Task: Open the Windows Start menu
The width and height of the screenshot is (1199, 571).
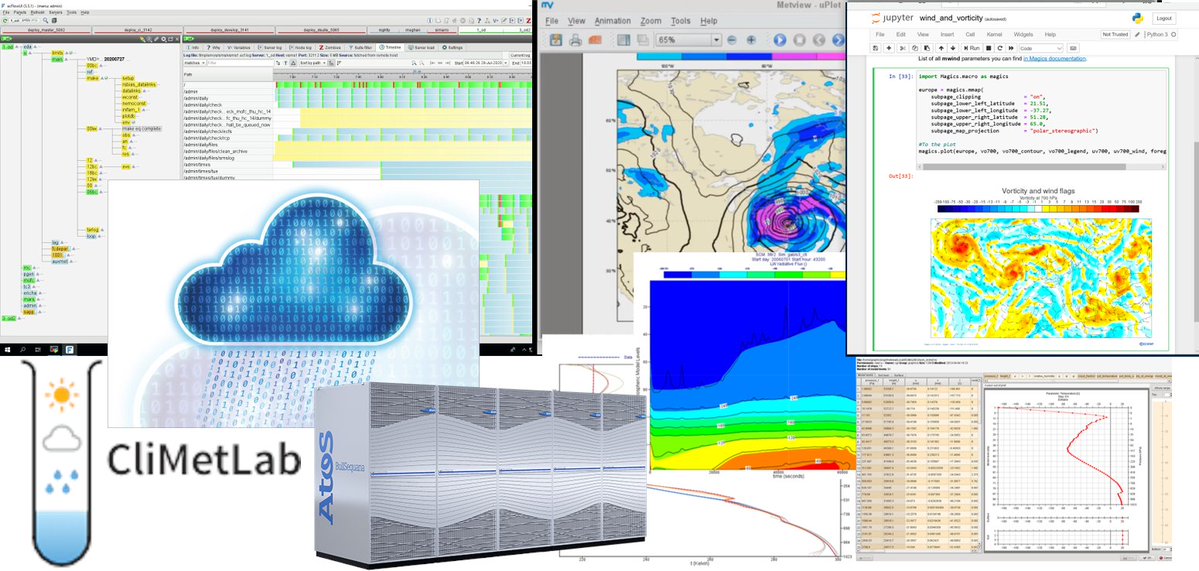Action: tap(8, 349)
